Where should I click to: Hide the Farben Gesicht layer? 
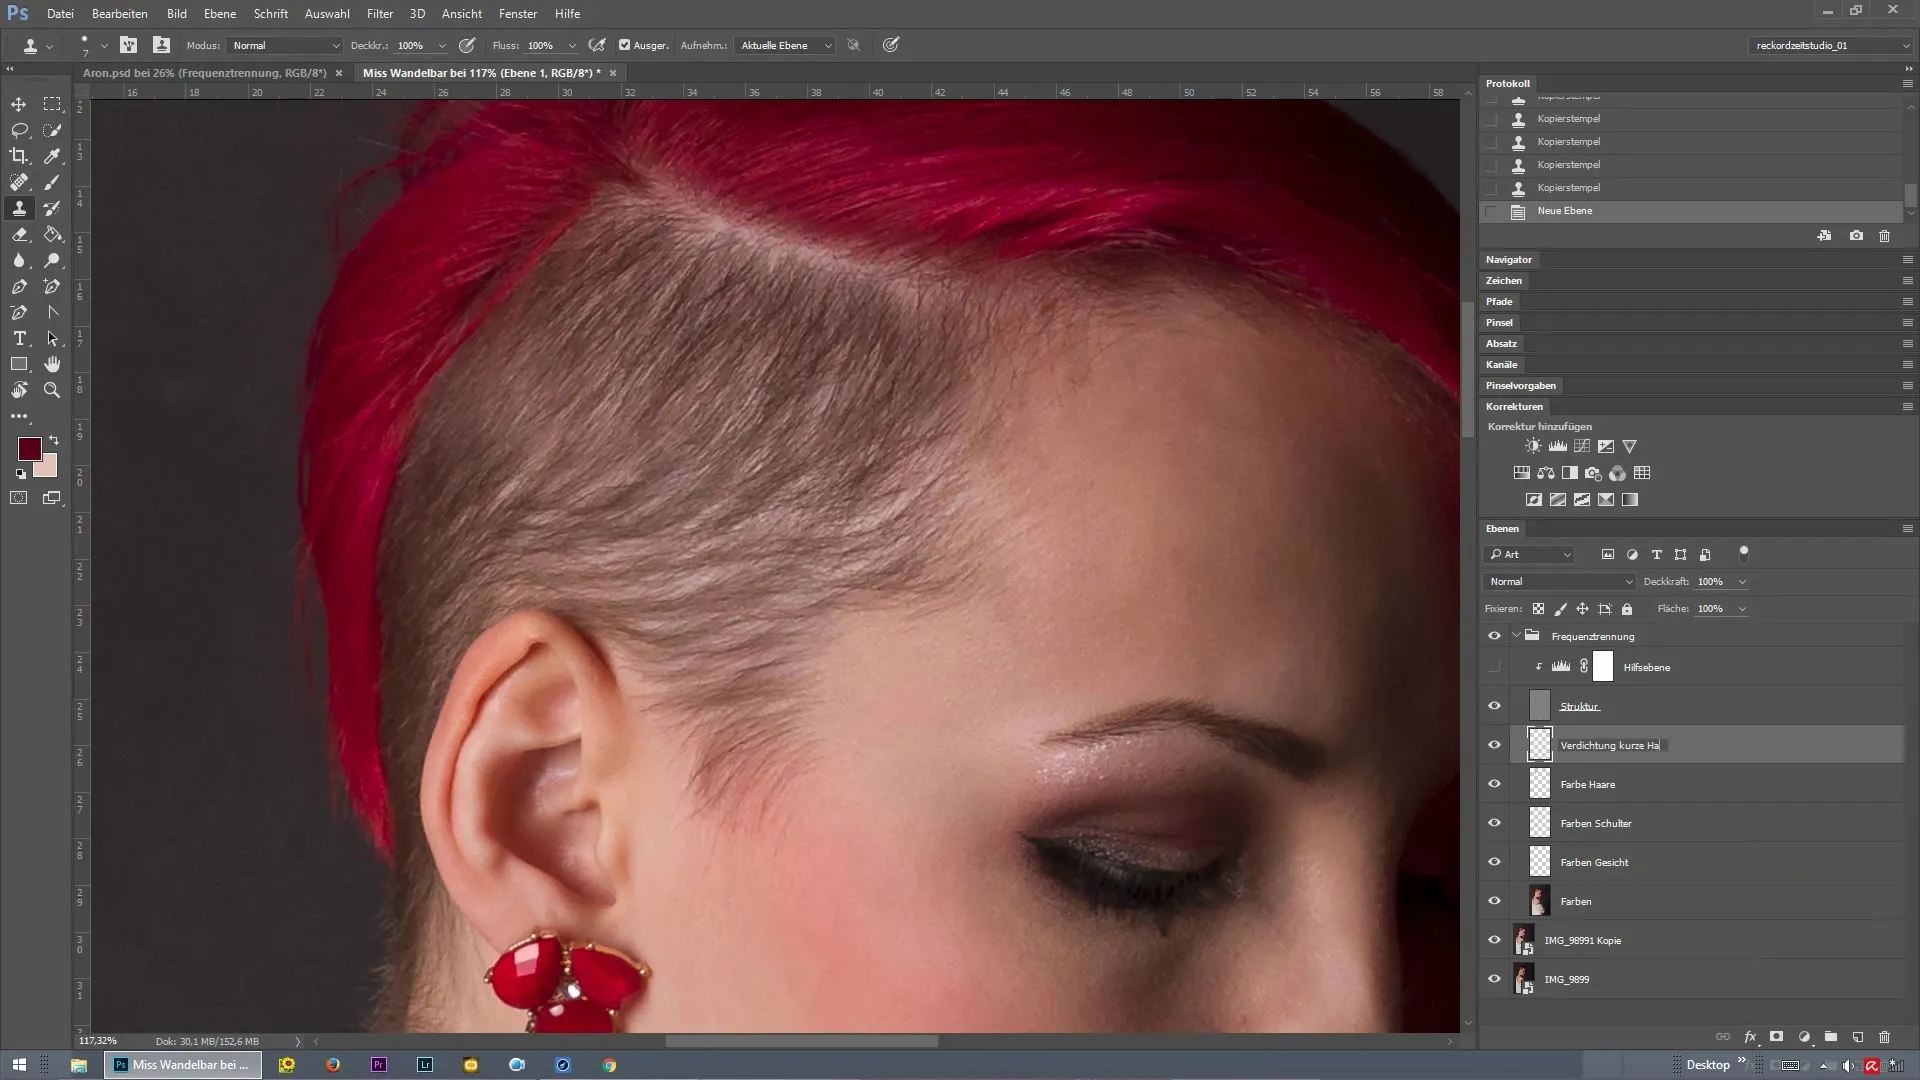(x=1494, y=862)
